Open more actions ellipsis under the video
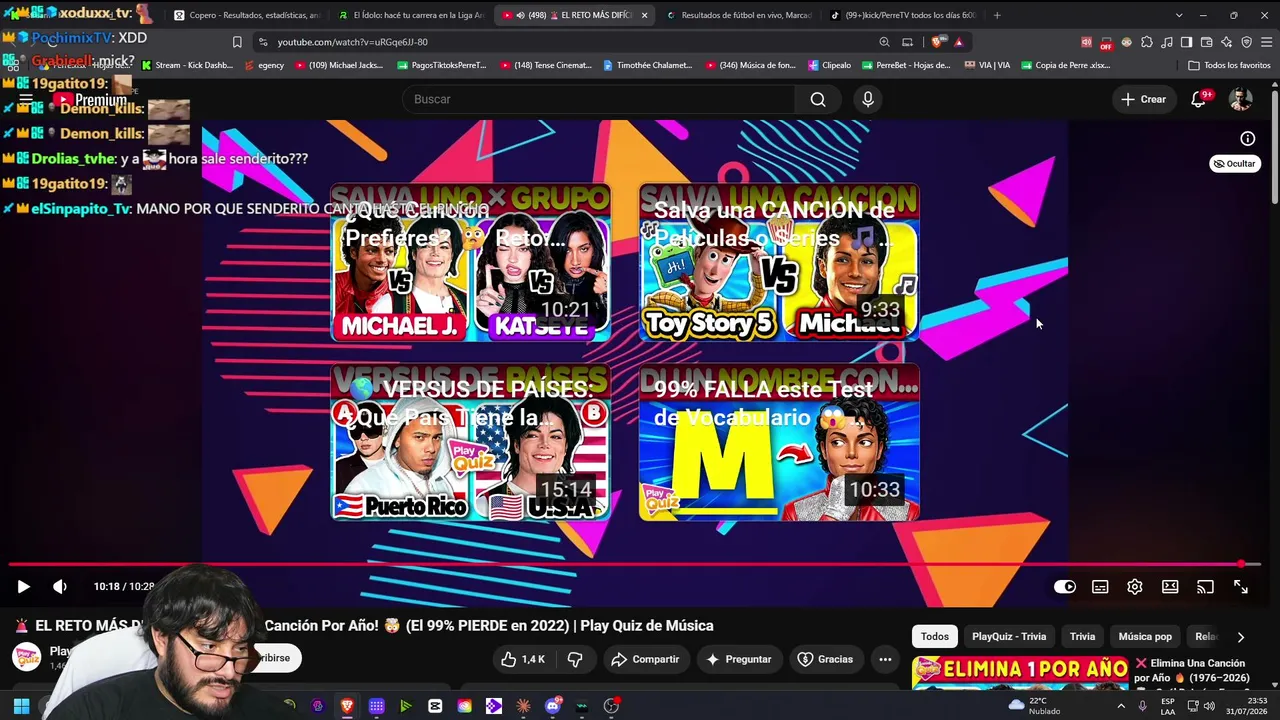1280x720 pixels. (x=885, y=659)
